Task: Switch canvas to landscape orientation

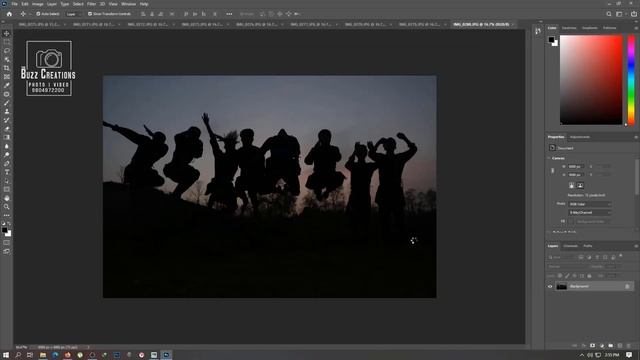Action: [x=580, y=185]
